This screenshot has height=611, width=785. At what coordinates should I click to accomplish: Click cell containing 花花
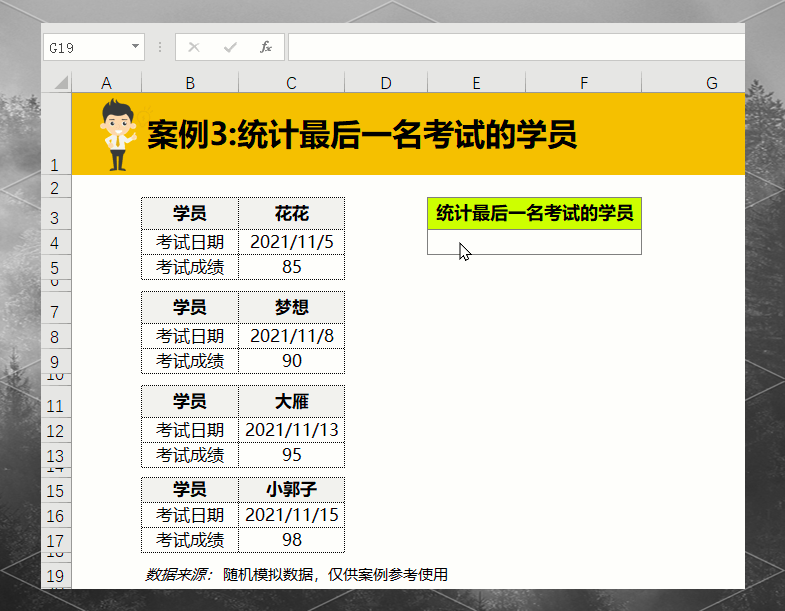click(291, 214)
